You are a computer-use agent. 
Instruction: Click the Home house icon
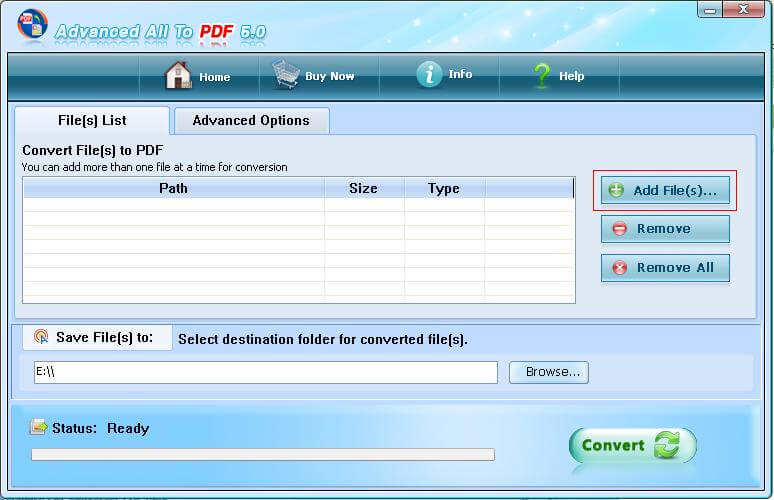178,75
